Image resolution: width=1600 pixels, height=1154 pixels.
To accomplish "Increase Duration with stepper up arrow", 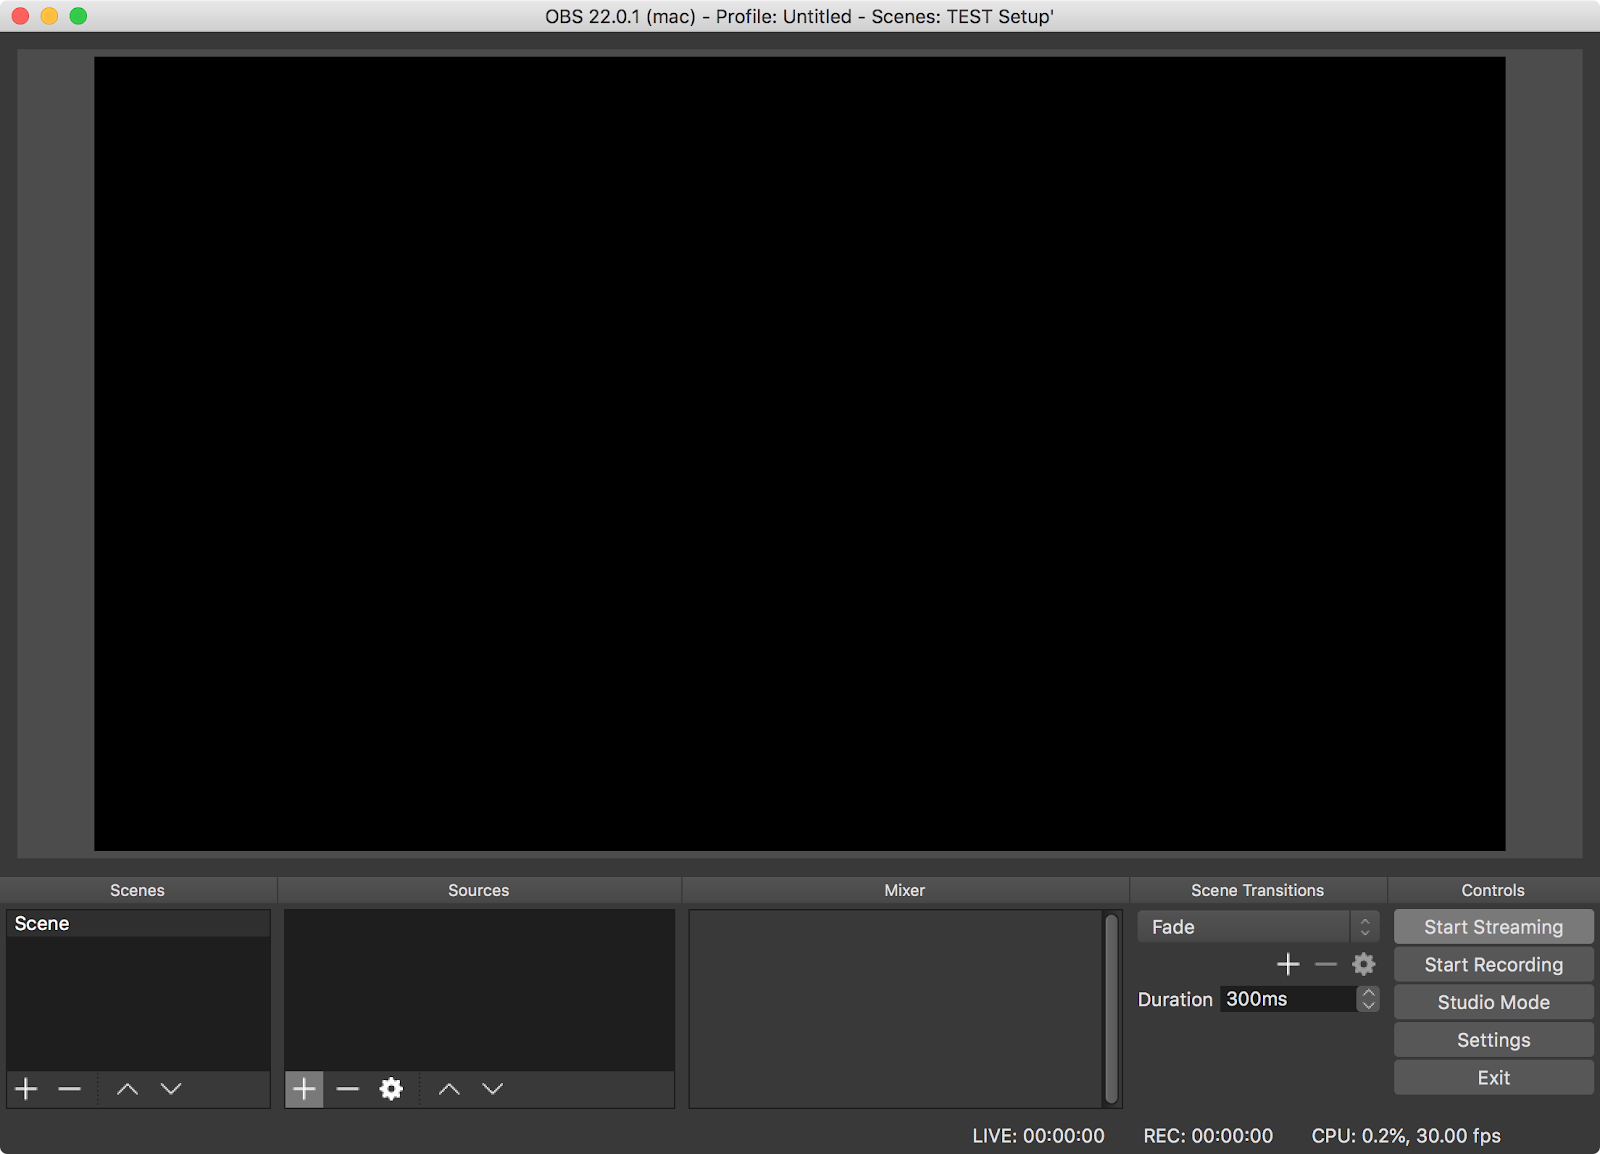I will tap(1368, 993).
